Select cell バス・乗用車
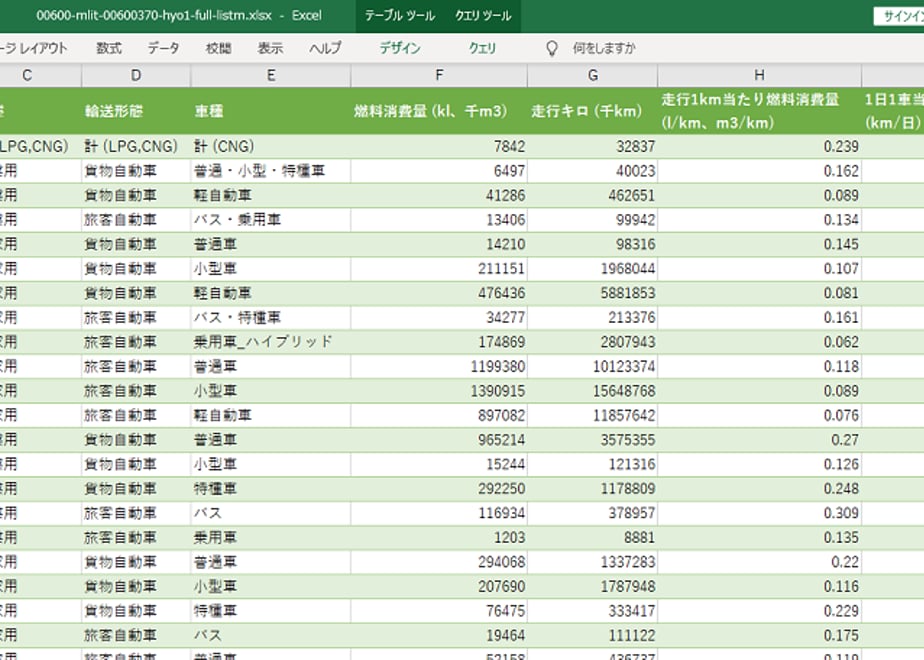This screenshot has width=924, height=660. click(x=270, y=220)
